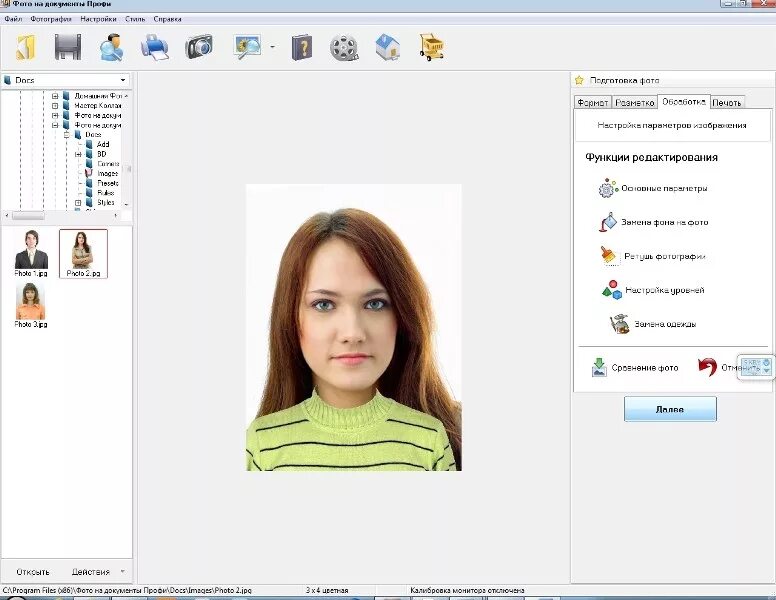Open Замена фона на фото
This screenshot has height=600, width=776.
click(665, 222)
